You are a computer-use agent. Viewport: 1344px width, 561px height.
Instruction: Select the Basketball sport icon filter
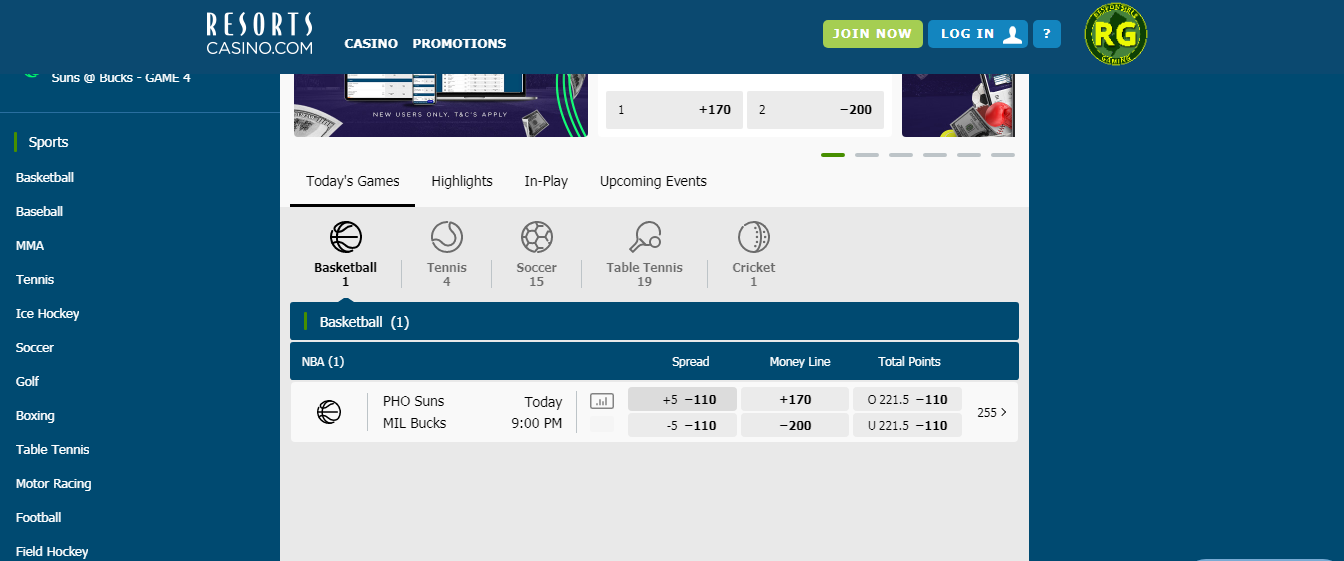pyautogui.click(x=345, y=237)
